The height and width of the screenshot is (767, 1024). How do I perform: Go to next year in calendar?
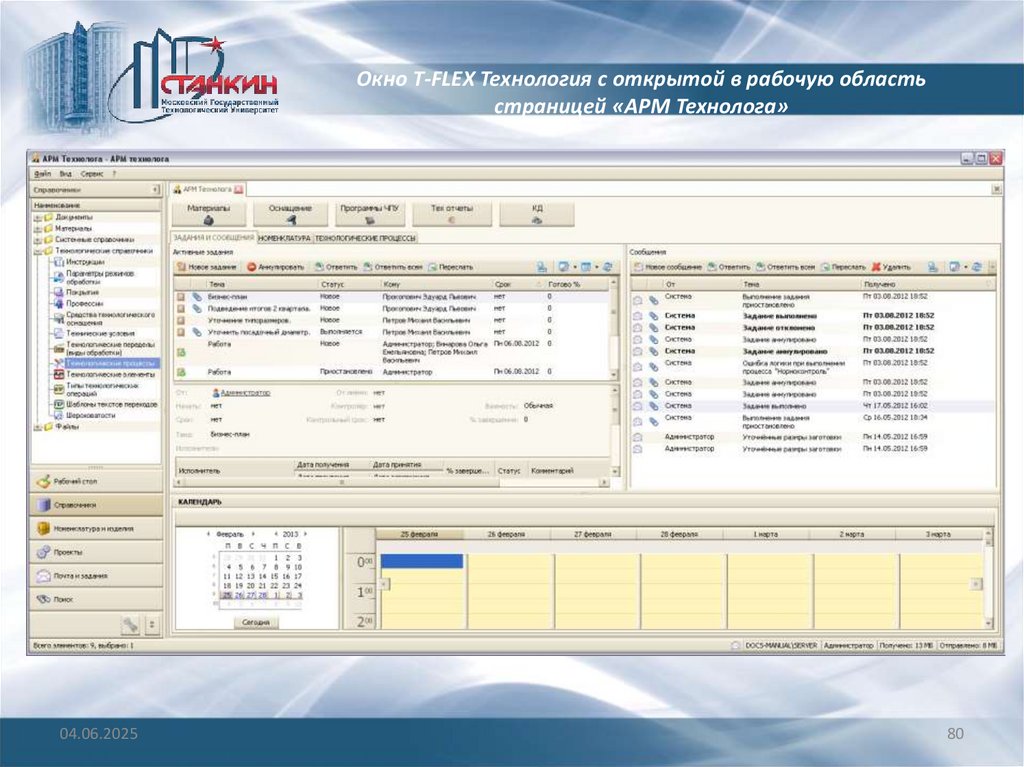tap(306, 534)
